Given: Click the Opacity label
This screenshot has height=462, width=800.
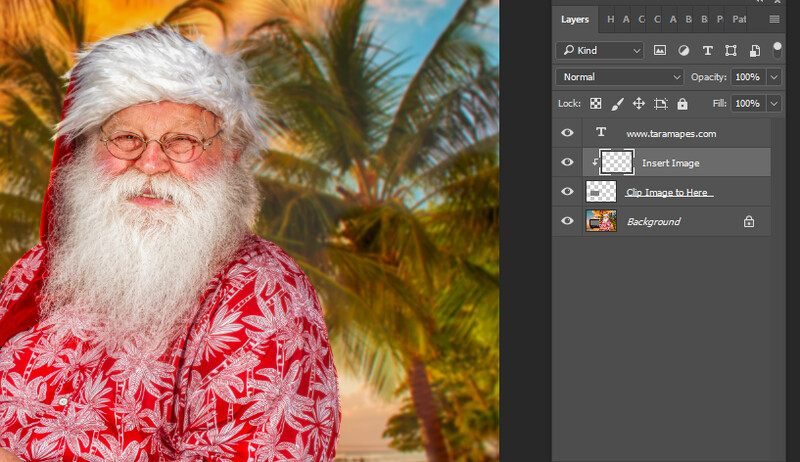Looking at the screenshot, I should pos(708,77).
